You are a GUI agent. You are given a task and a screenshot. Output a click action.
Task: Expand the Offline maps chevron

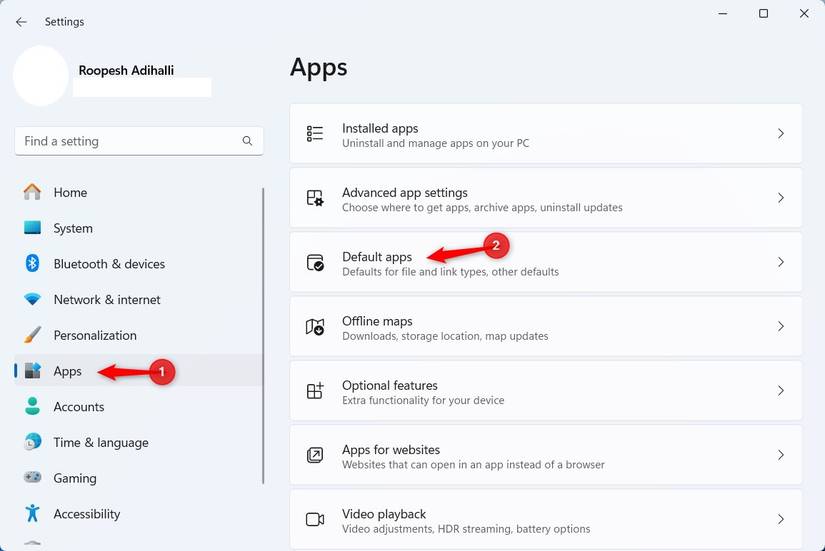781,327
